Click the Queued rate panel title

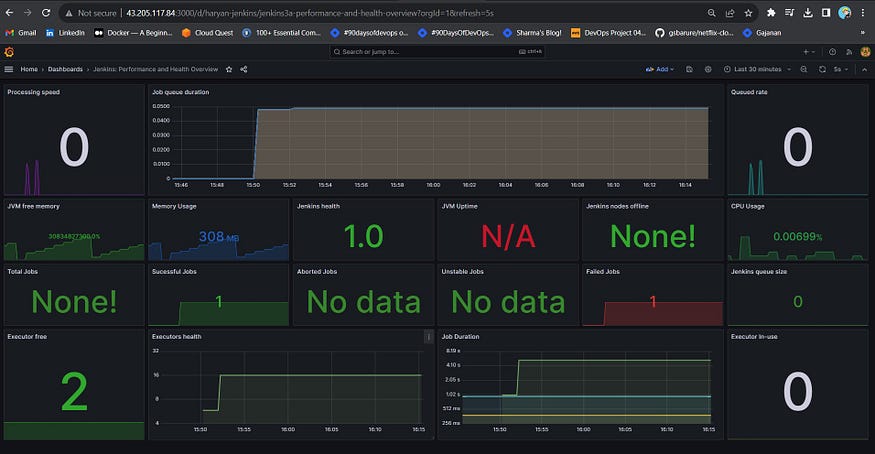coord(749,92)
